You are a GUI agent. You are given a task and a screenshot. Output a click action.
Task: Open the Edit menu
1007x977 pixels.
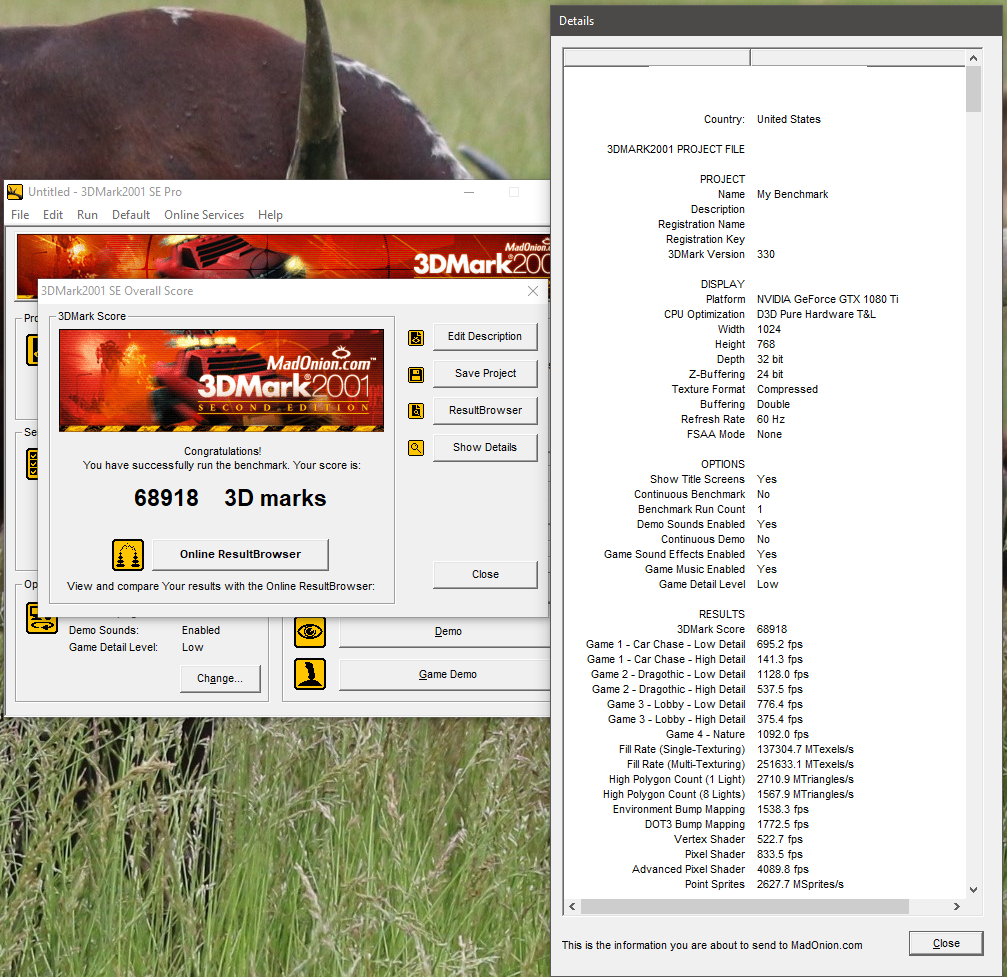pos(53,215)
